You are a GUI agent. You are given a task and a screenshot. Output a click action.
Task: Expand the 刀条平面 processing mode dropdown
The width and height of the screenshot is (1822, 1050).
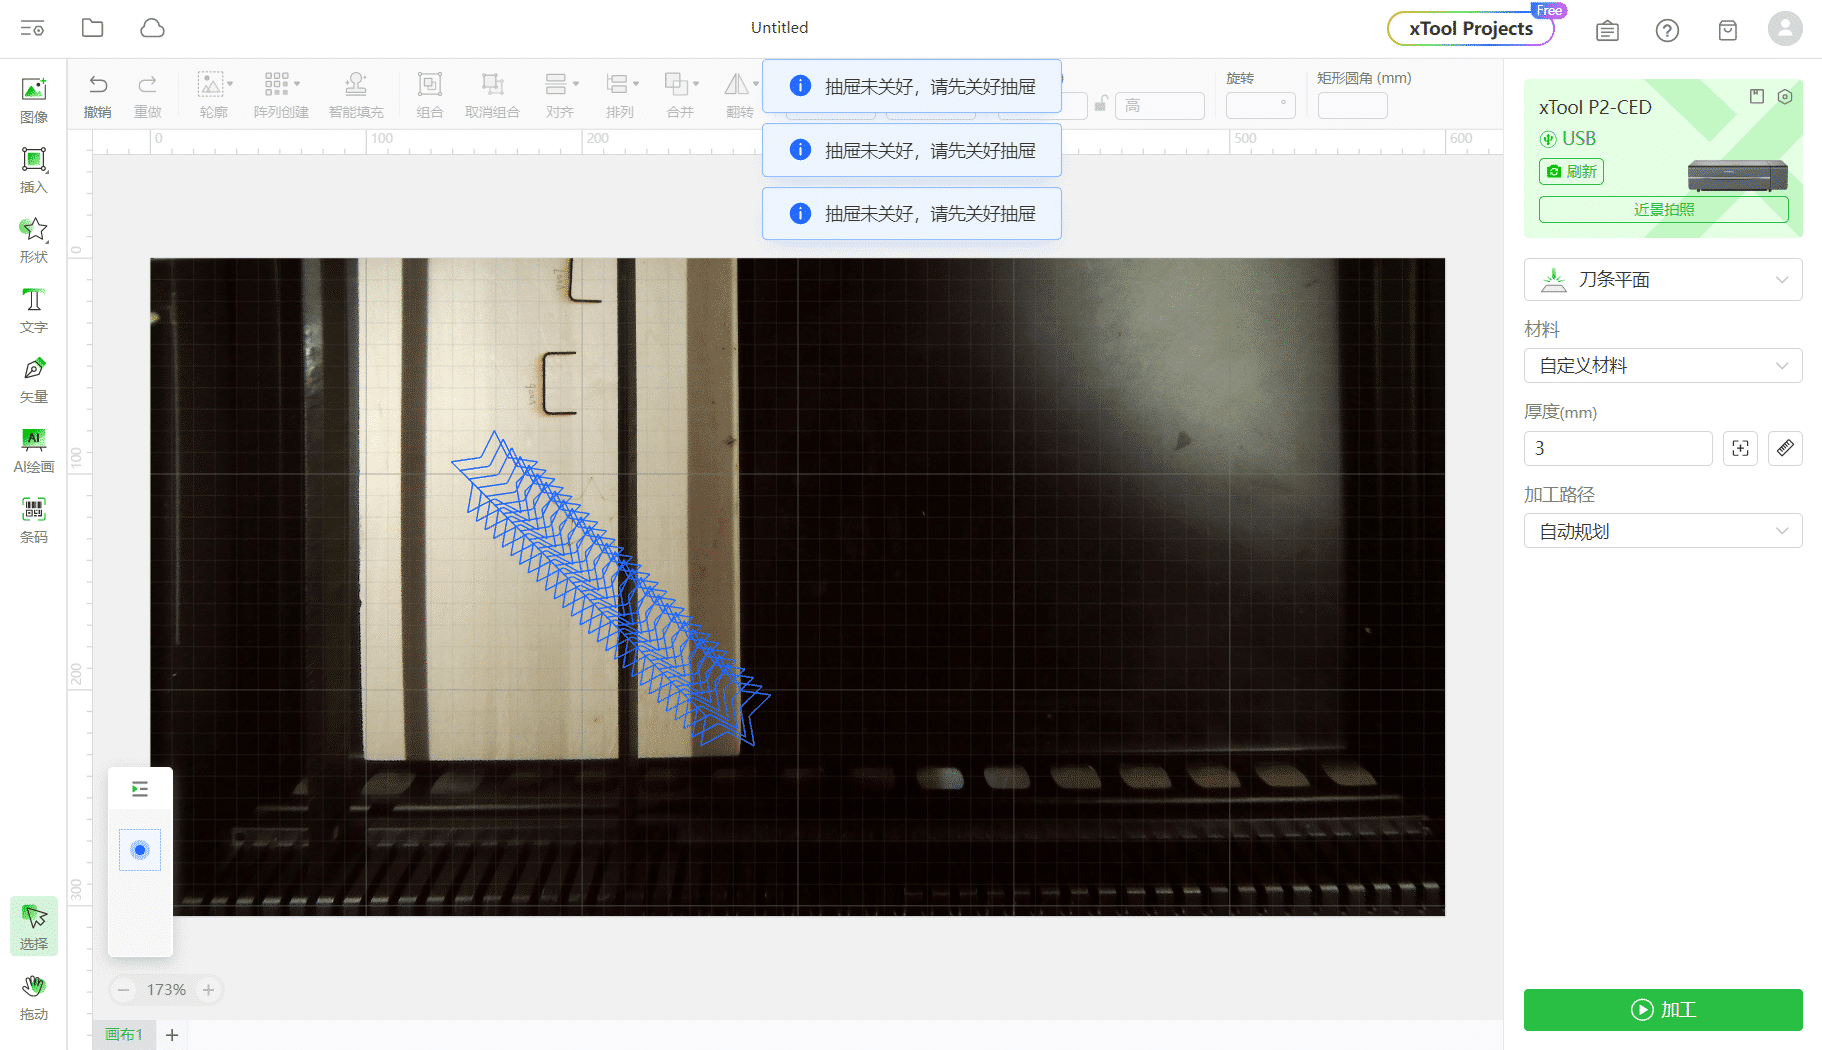point(1663,279)
